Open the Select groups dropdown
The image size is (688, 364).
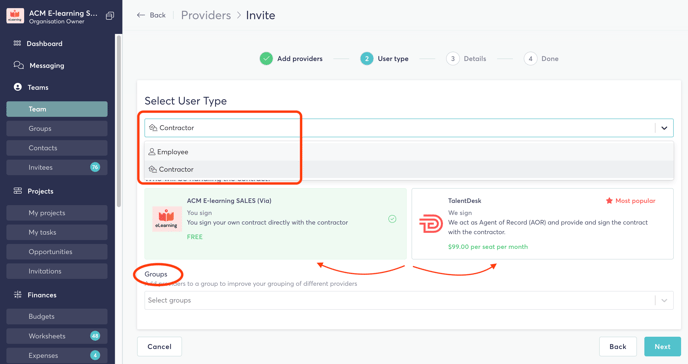click(x=408, y=300)
